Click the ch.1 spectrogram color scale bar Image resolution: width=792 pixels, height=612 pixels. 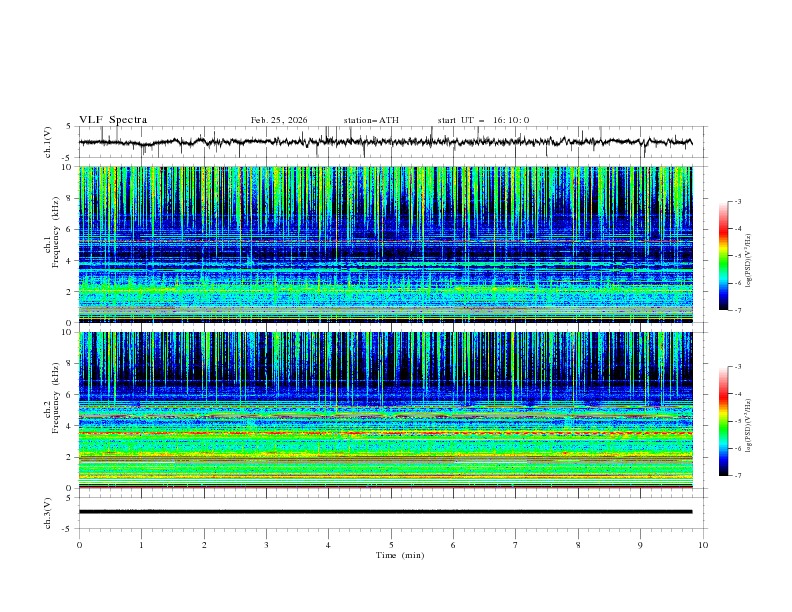pos(723,256)
